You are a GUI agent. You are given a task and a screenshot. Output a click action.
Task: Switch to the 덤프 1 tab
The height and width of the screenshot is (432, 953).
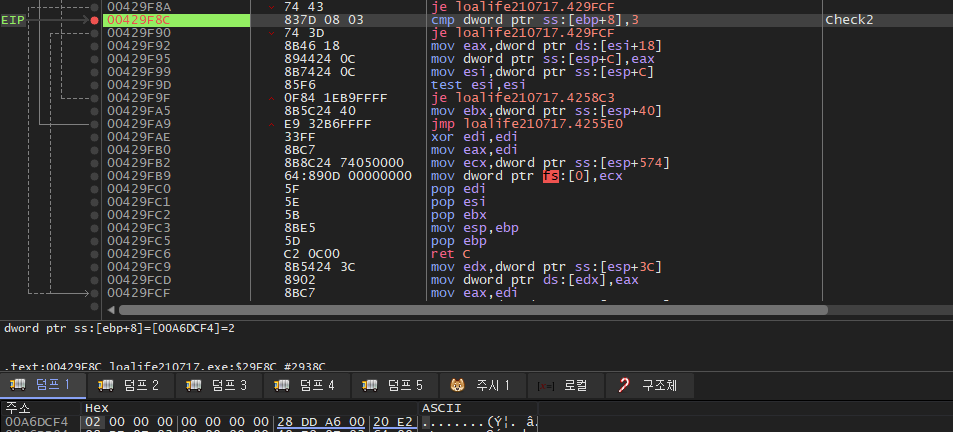coord(43,385)
